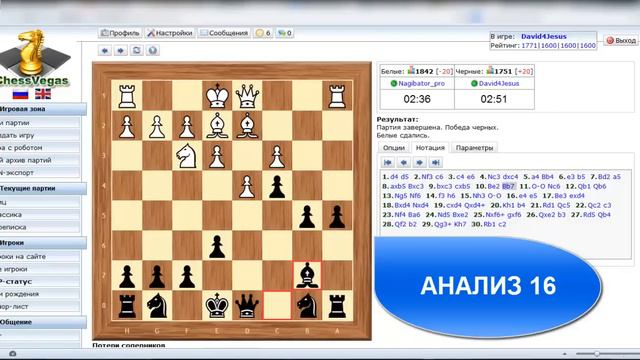Click the round help icon above board

coord(152,50)
